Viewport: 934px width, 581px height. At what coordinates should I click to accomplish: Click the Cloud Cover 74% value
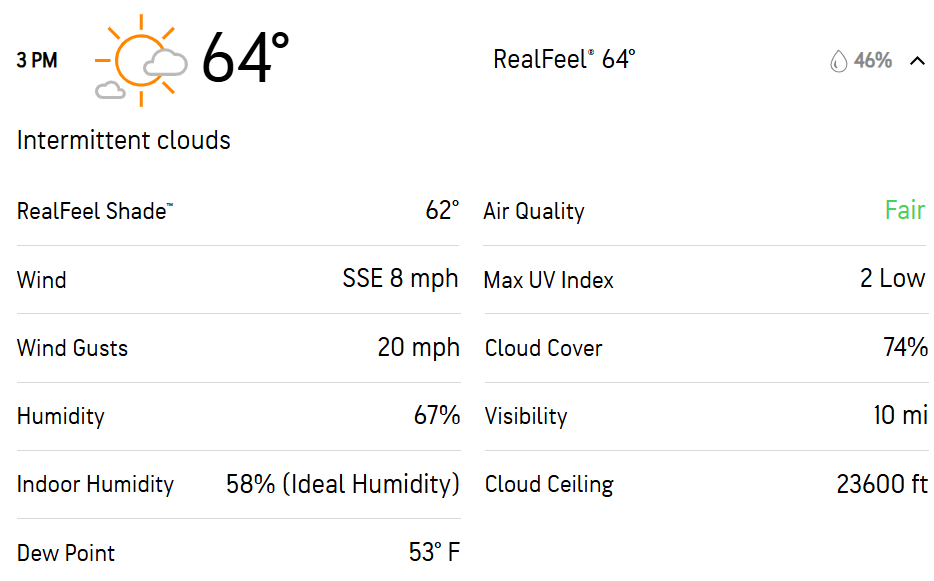tap(905, 347)
